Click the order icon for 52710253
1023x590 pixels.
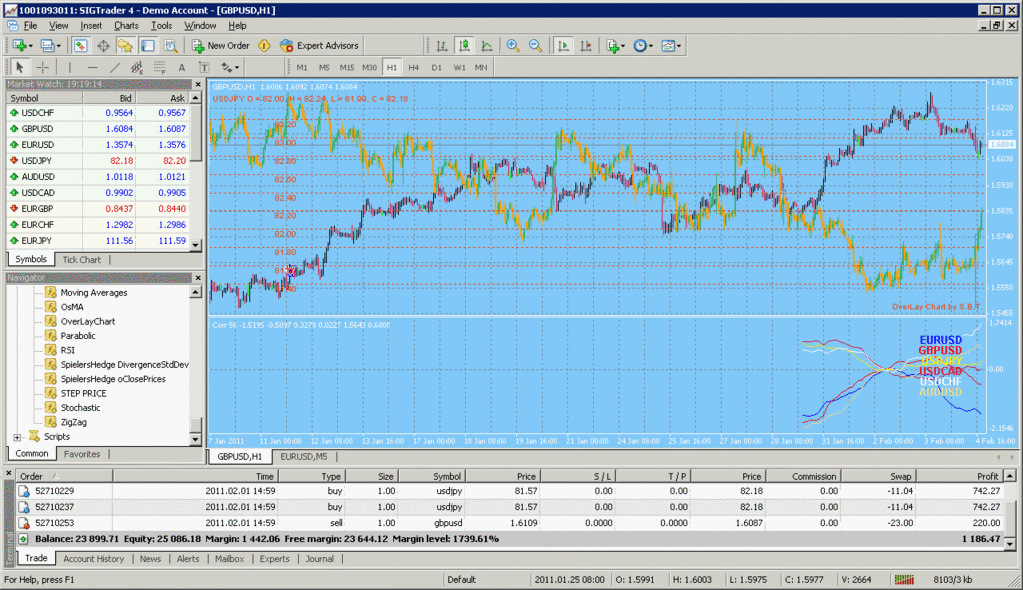(x=24, y=523)
